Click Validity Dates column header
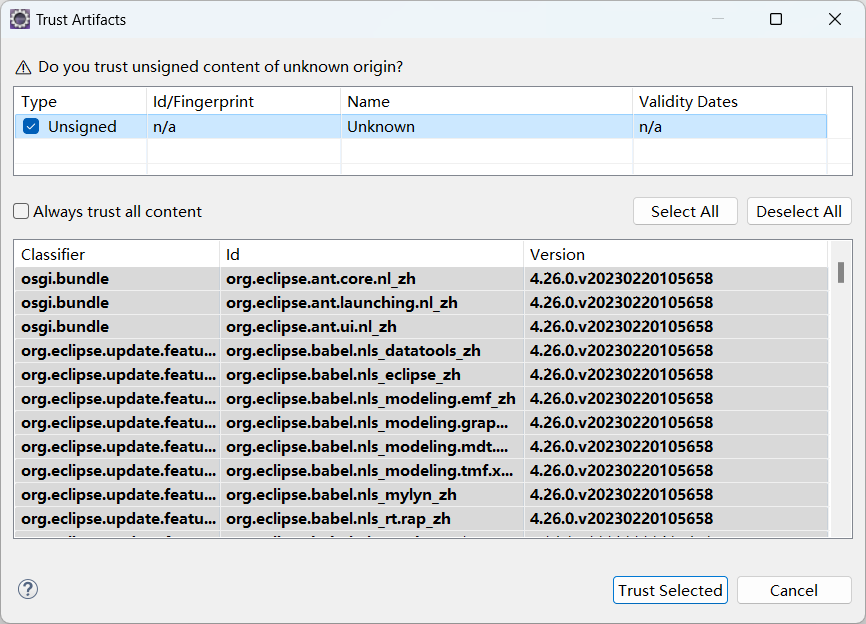 730,102
